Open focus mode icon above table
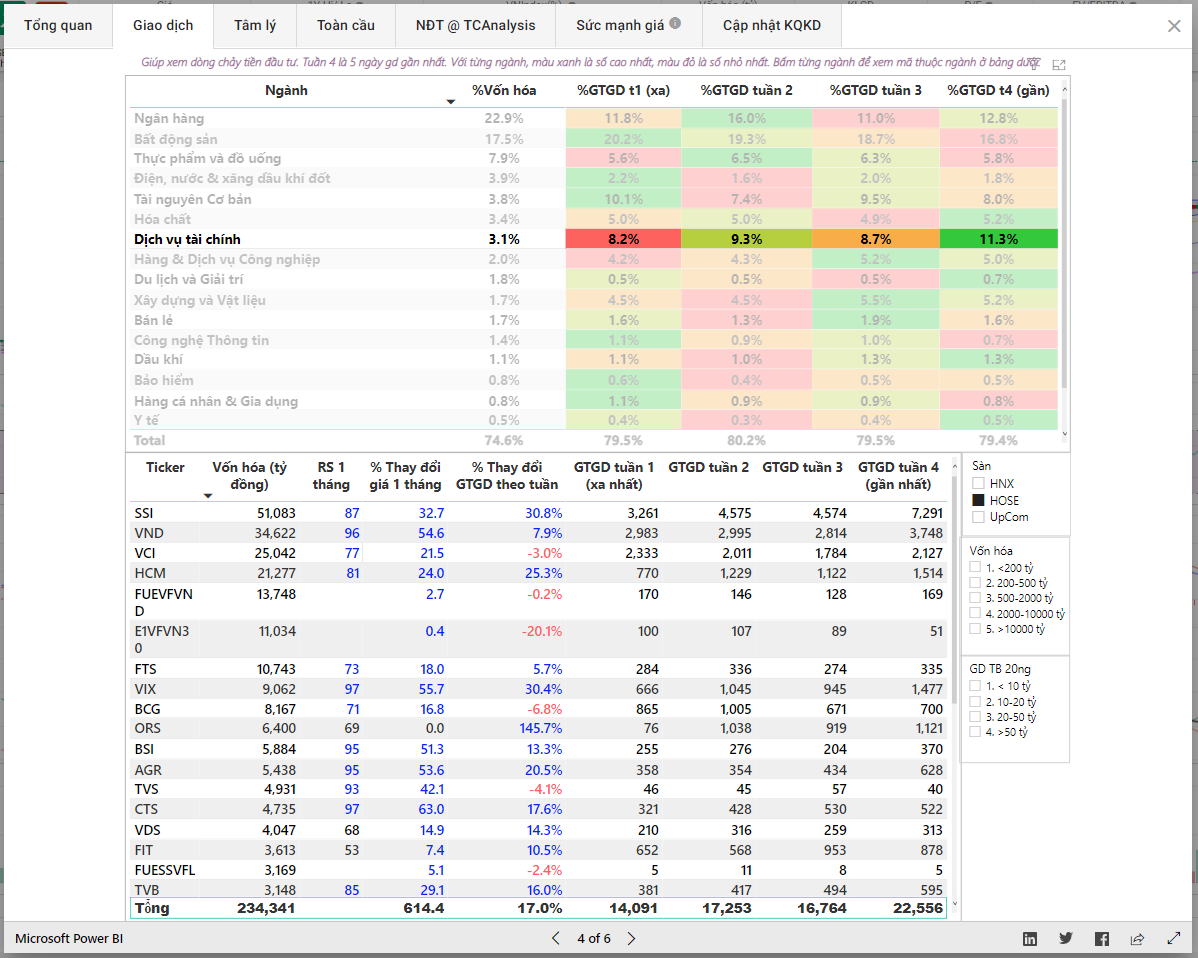This screenshot has width=1198, height=958. pos(1059,65)
